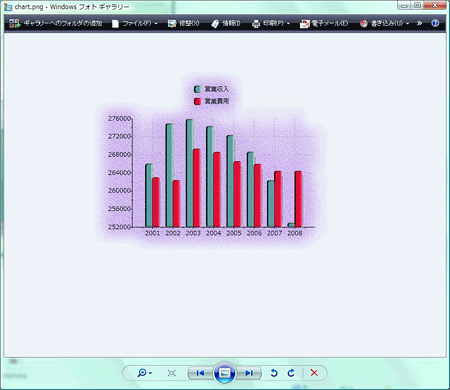Click the File page icon in toolbar
The height and width of the screenshot is (390, 450).
[115, 24]
